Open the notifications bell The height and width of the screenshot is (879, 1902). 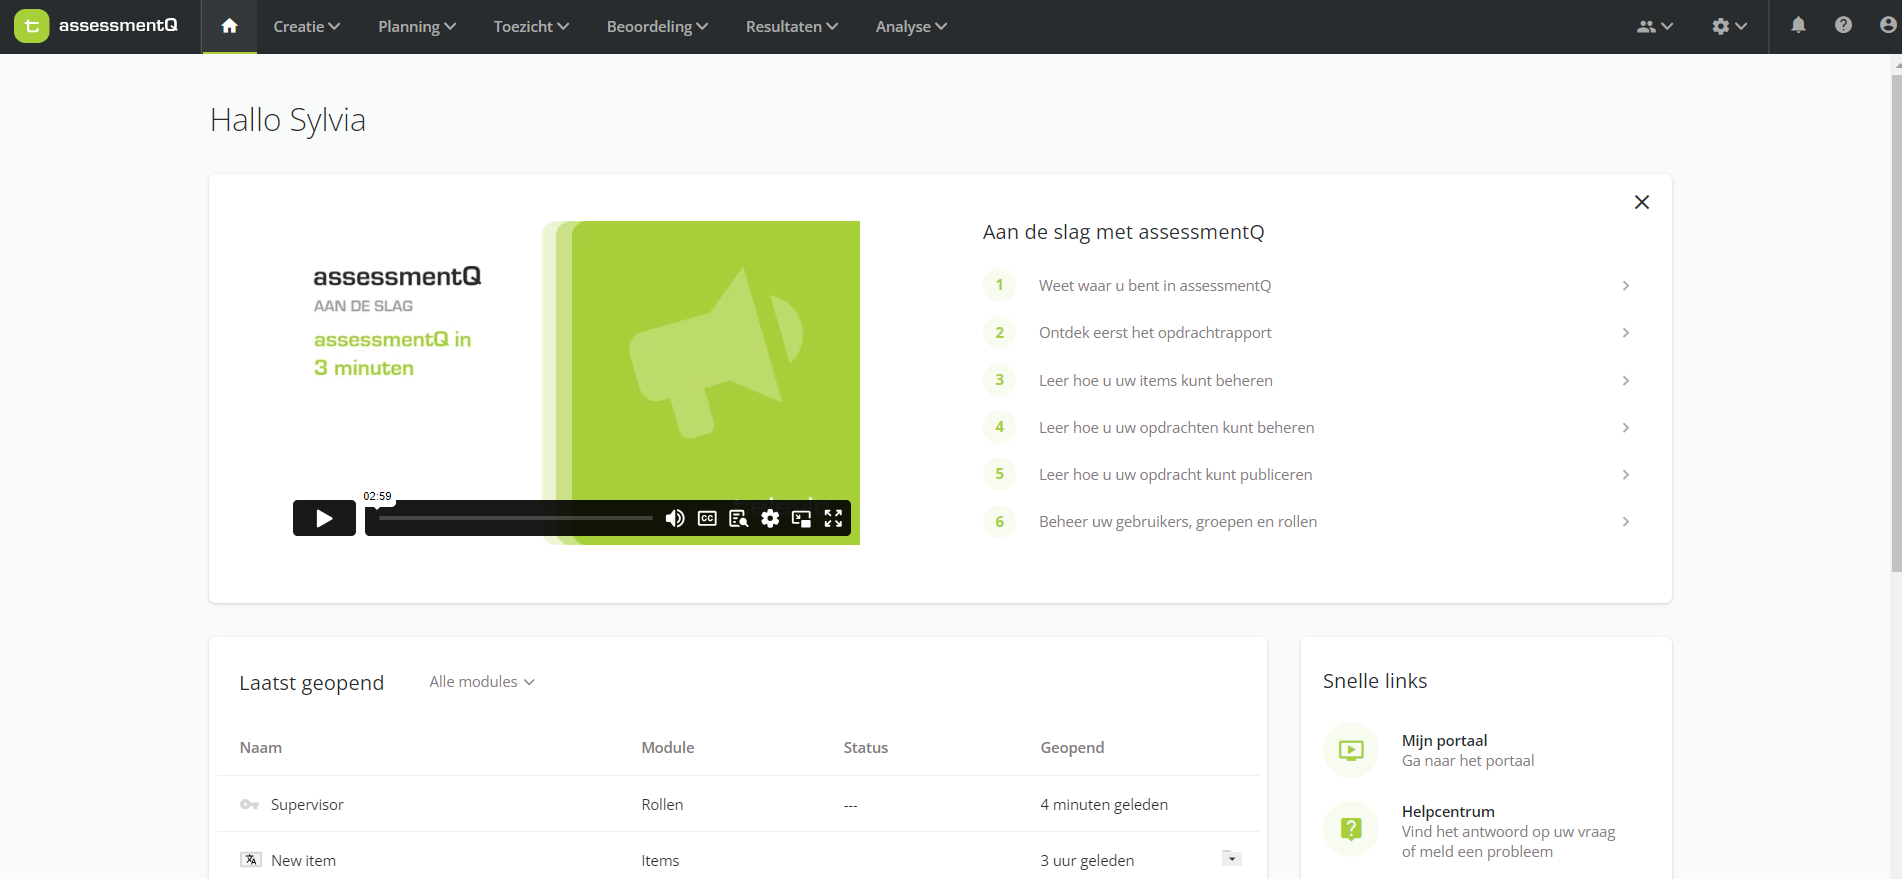point(1798,26)
